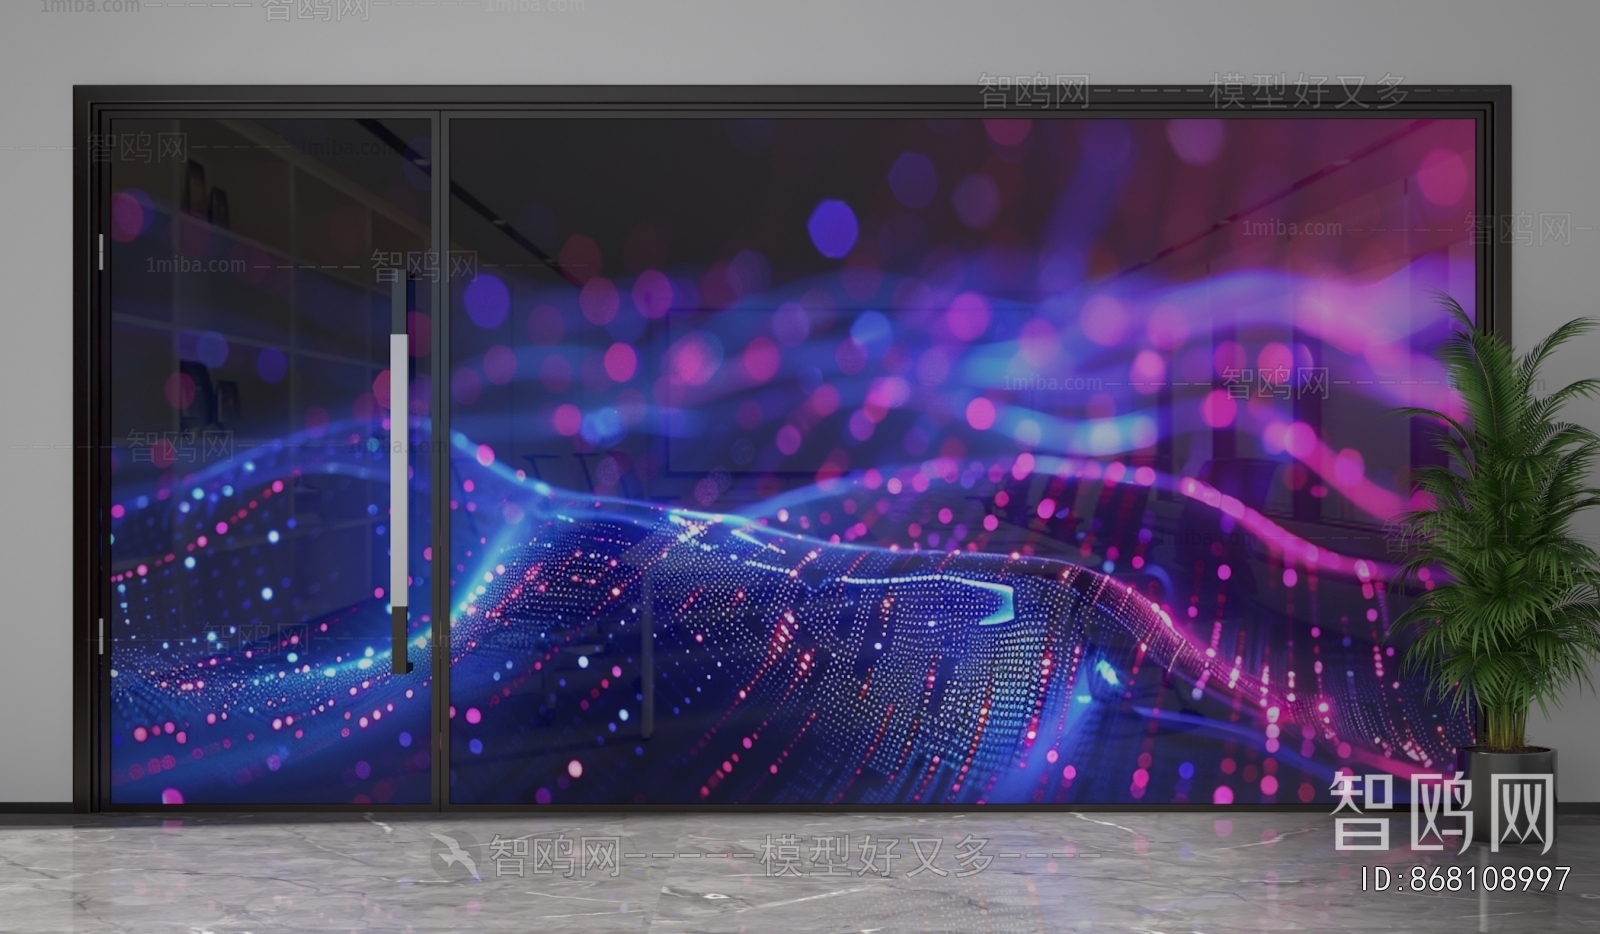Click the black top door frame

pos(790,98)
